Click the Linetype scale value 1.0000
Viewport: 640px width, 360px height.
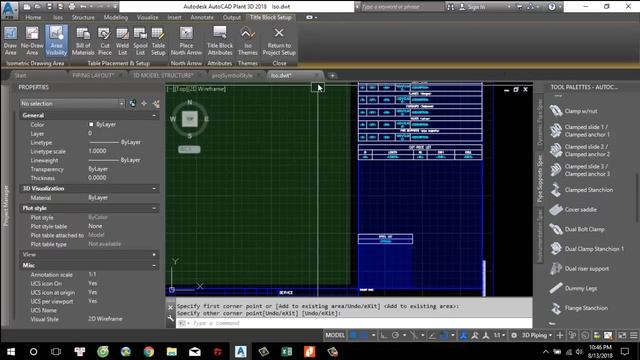pos(98,151)
